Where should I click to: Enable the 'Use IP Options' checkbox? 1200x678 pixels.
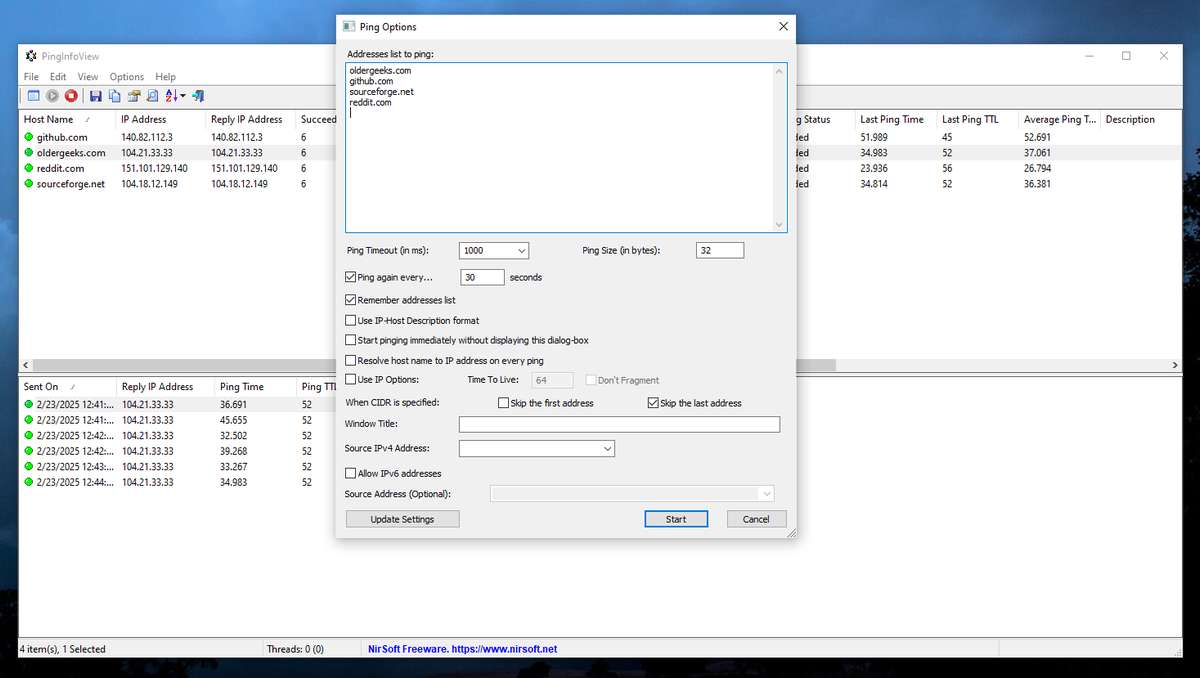tap(351, 379)
